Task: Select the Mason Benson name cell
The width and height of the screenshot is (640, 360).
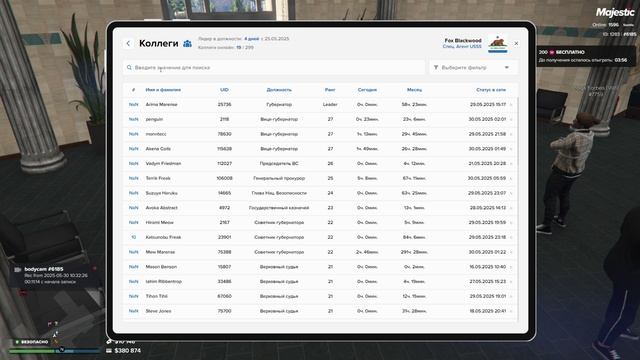Action: coord(161,267)
